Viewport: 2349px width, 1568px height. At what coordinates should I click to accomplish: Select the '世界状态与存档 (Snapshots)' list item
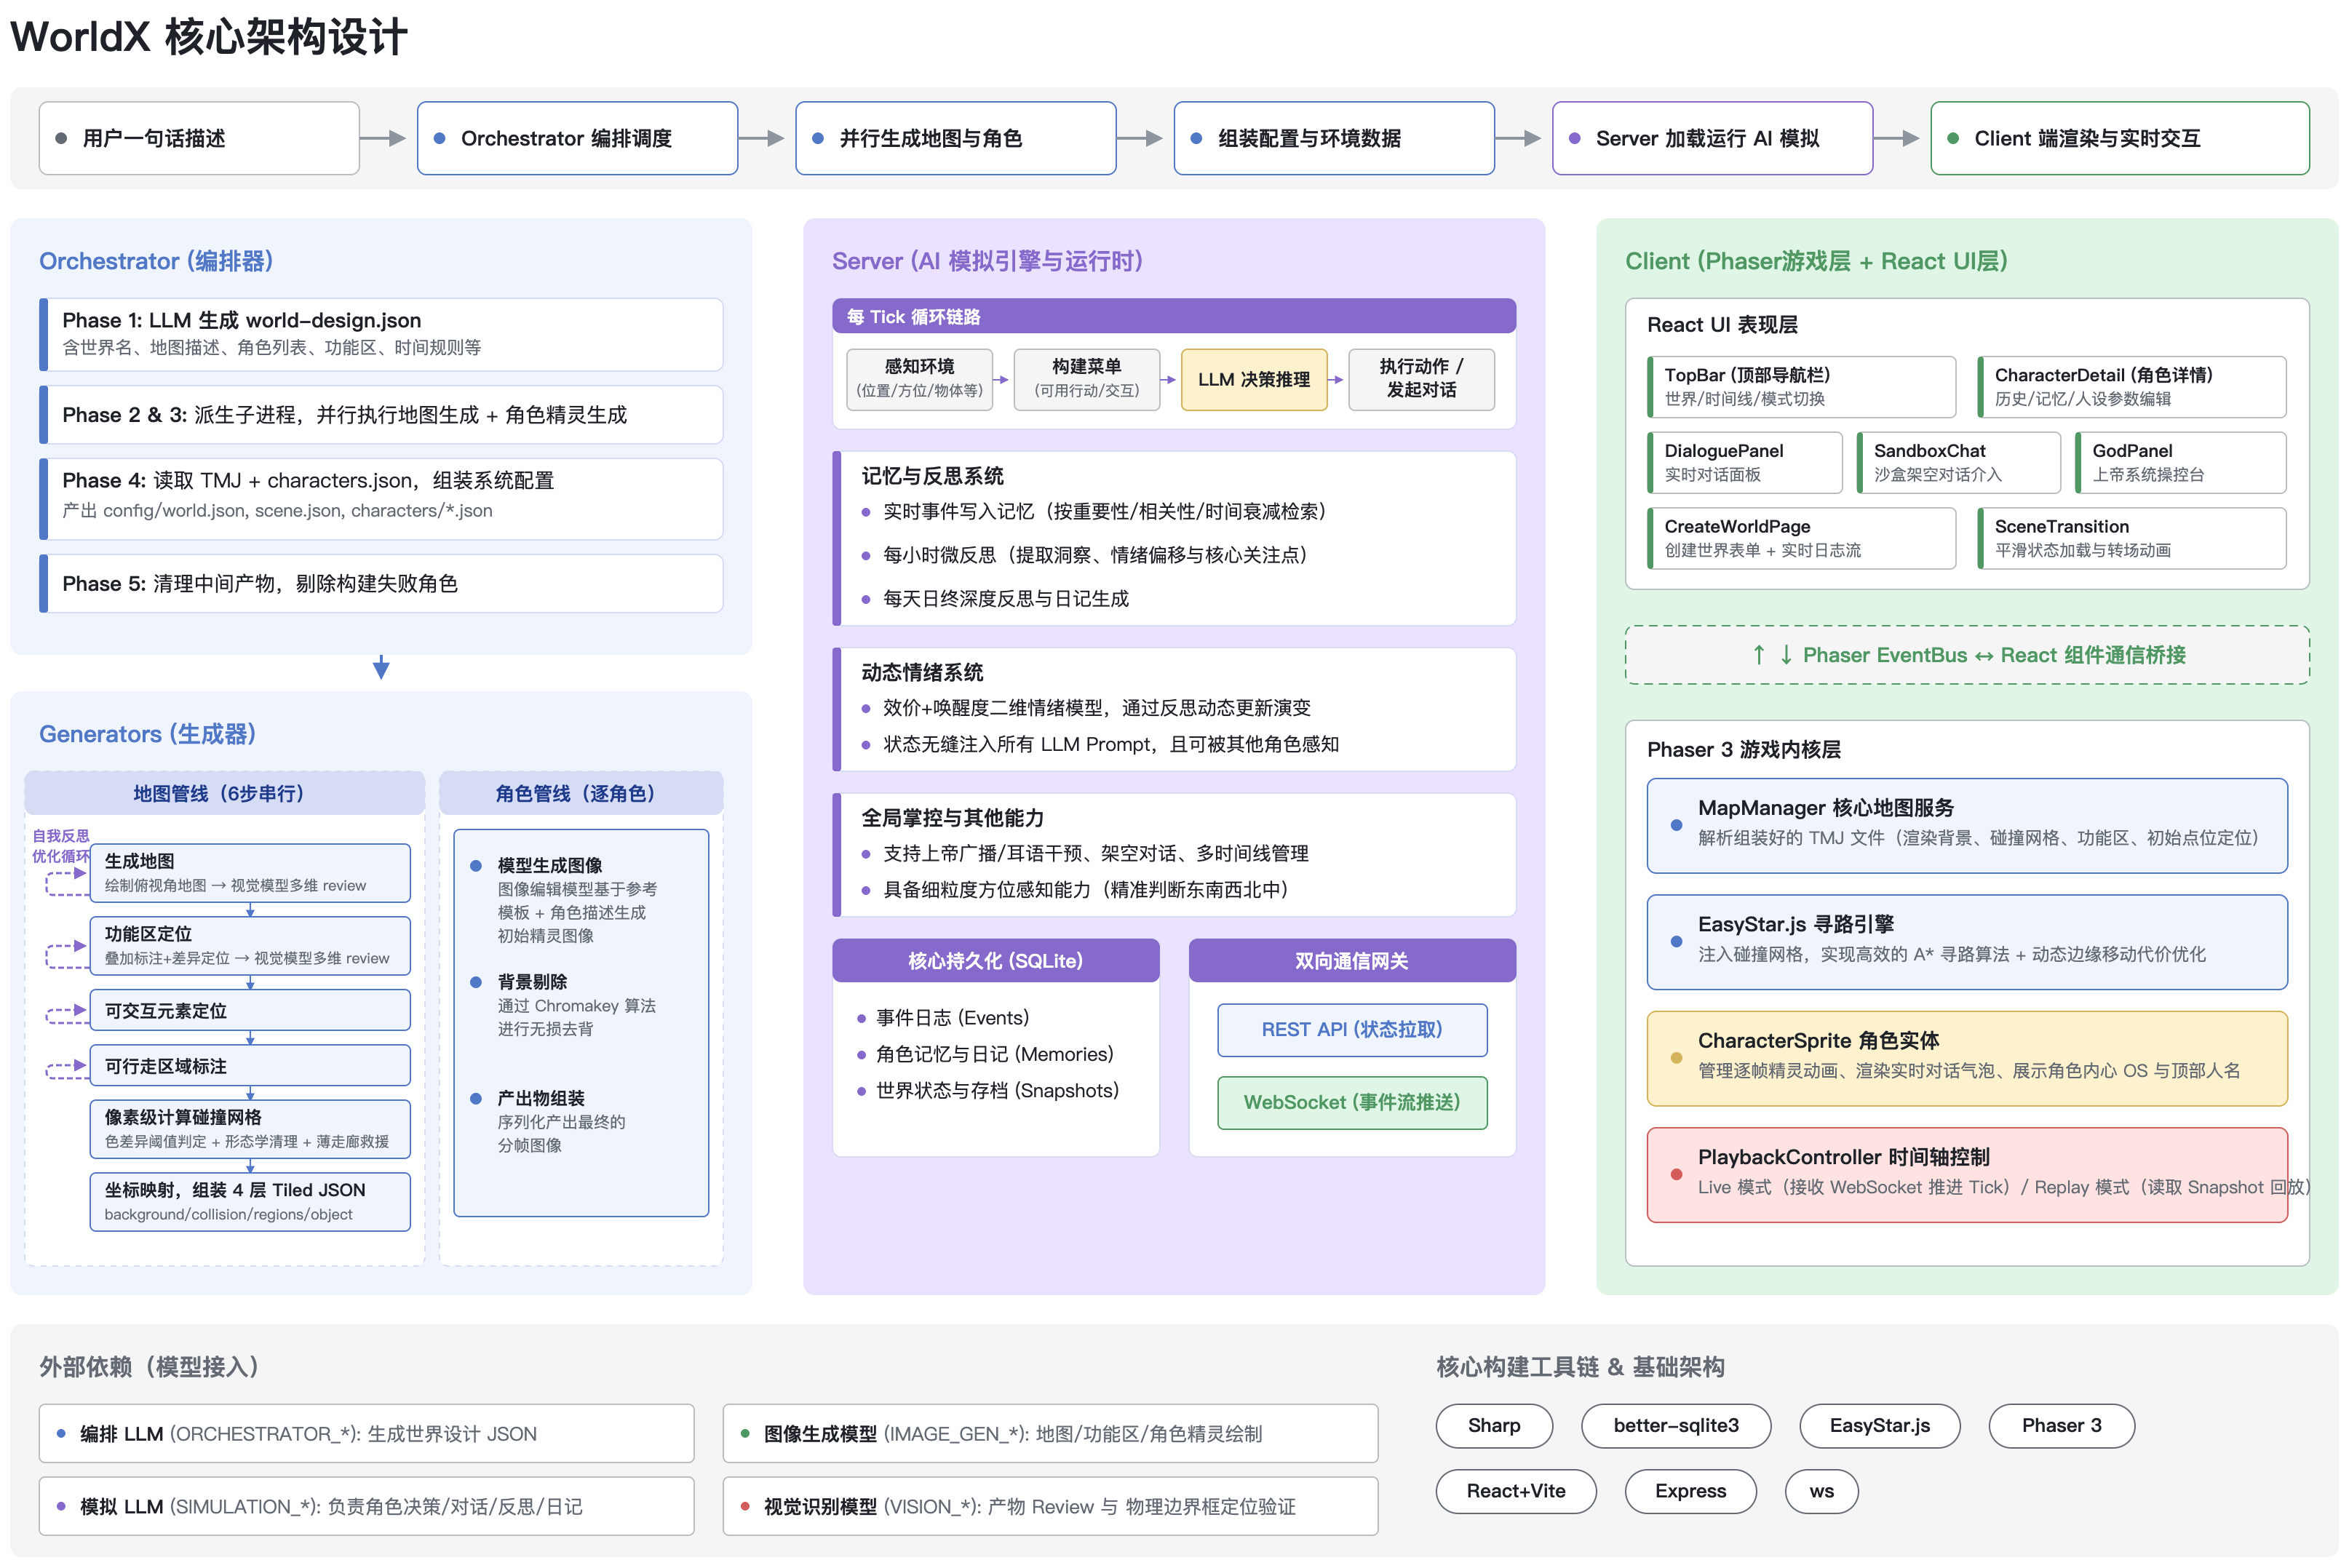987,1090
